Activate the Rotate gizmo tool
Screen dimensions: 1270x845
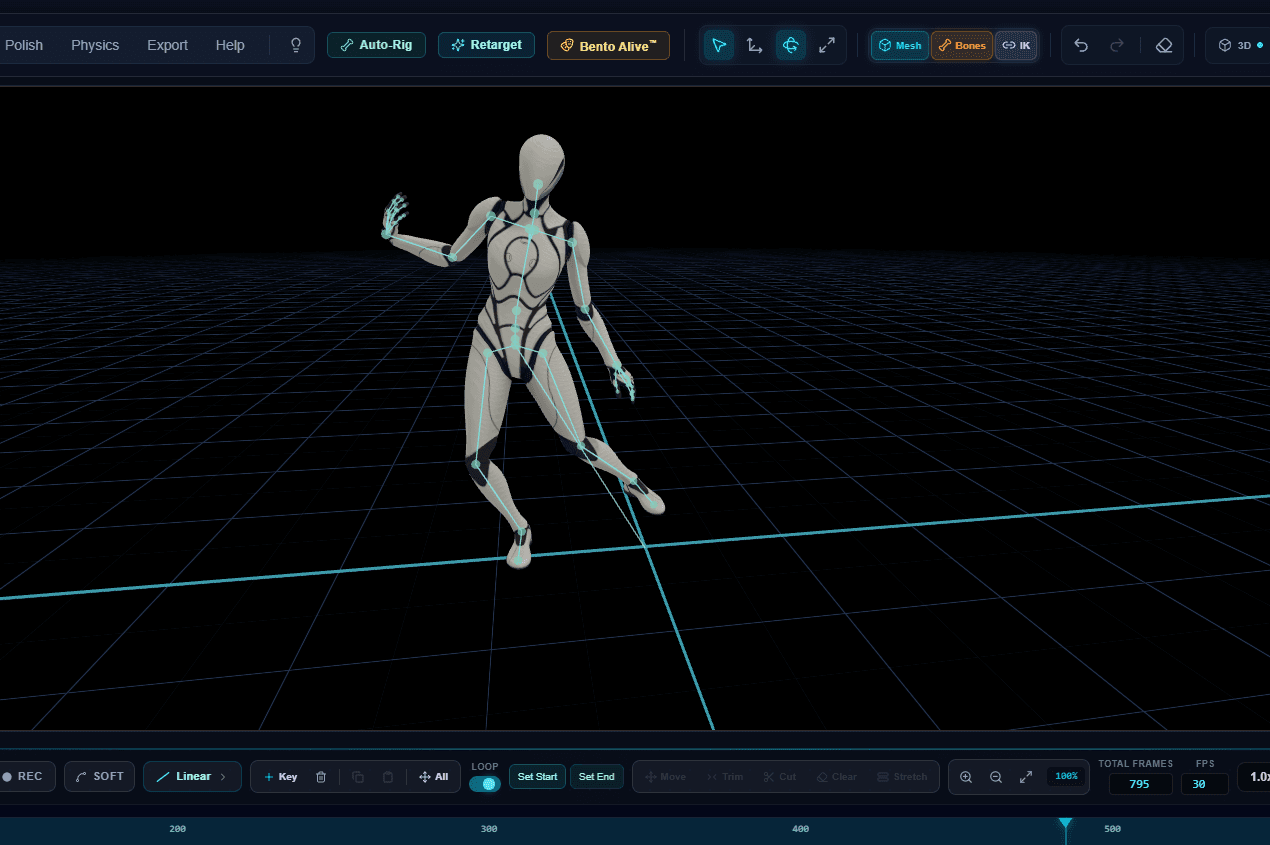tap(791, 45)
